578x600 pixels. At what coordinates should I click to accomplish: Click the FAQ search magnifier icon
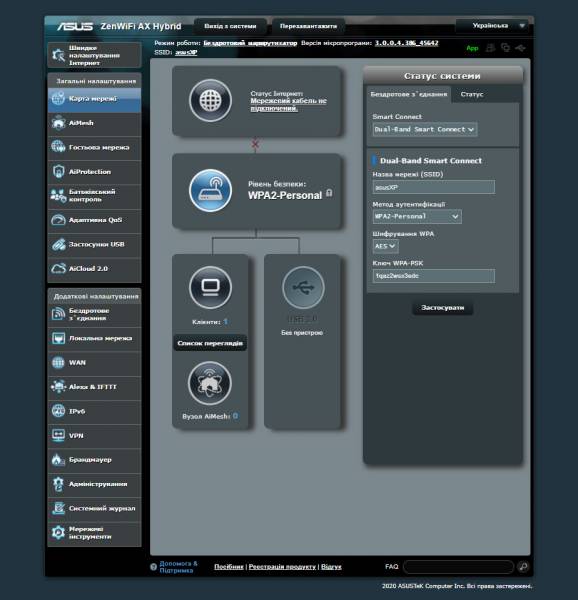point(523,567)
